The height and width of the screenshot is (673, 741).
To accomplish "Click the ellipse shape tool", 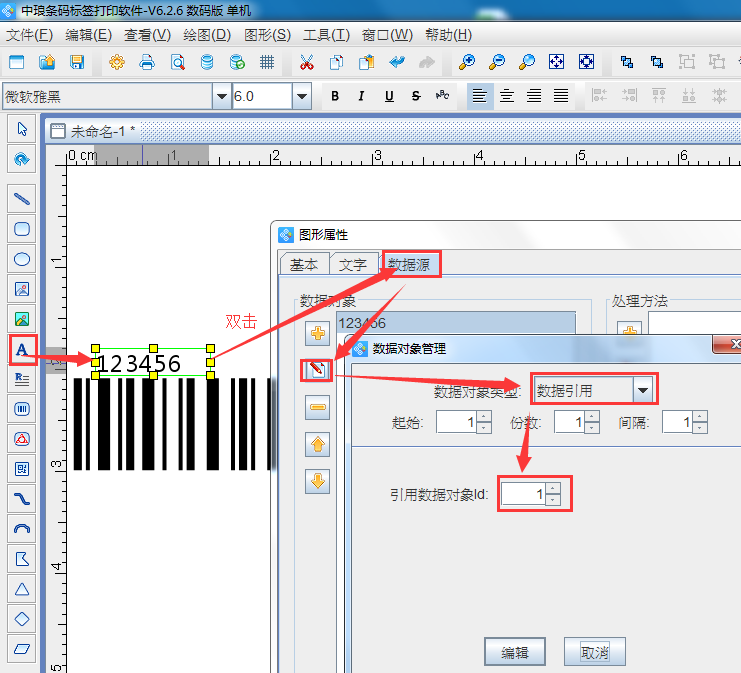I will click(21, 259).
